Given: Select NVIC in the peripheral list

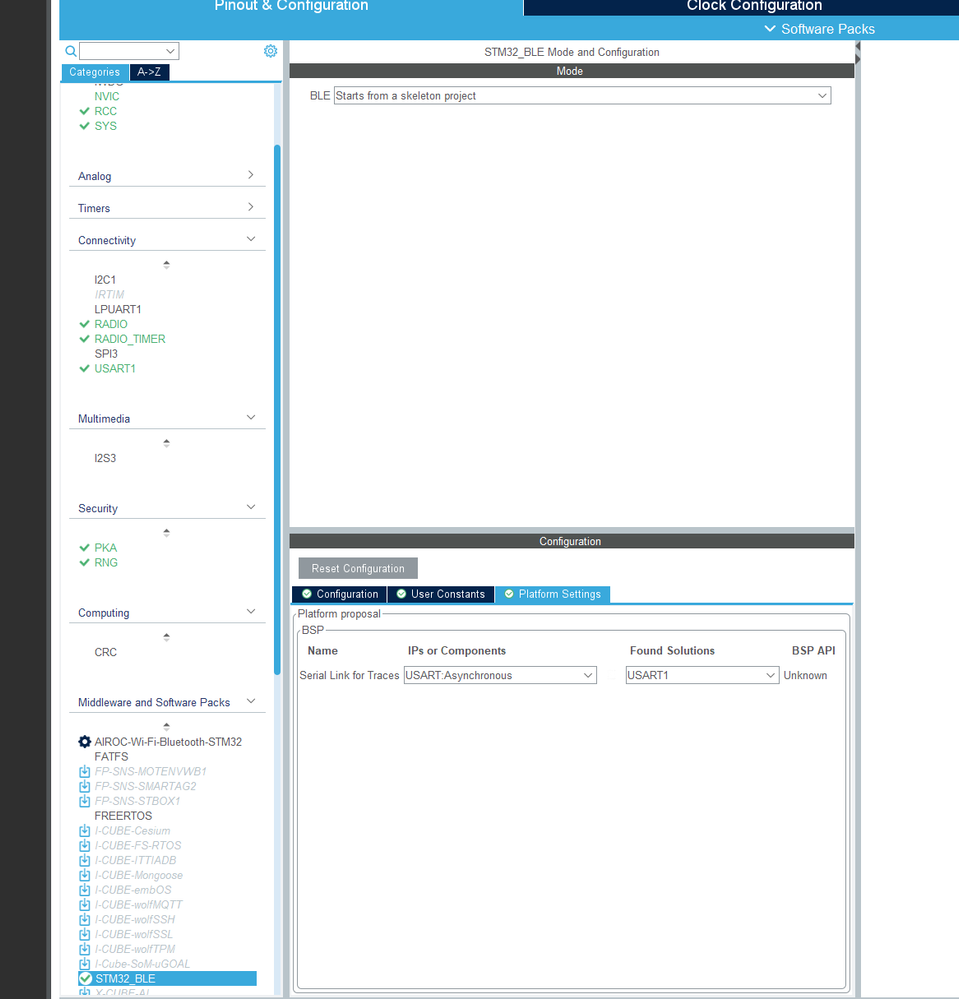Looking at the screenshot, I should click(106, 96).
